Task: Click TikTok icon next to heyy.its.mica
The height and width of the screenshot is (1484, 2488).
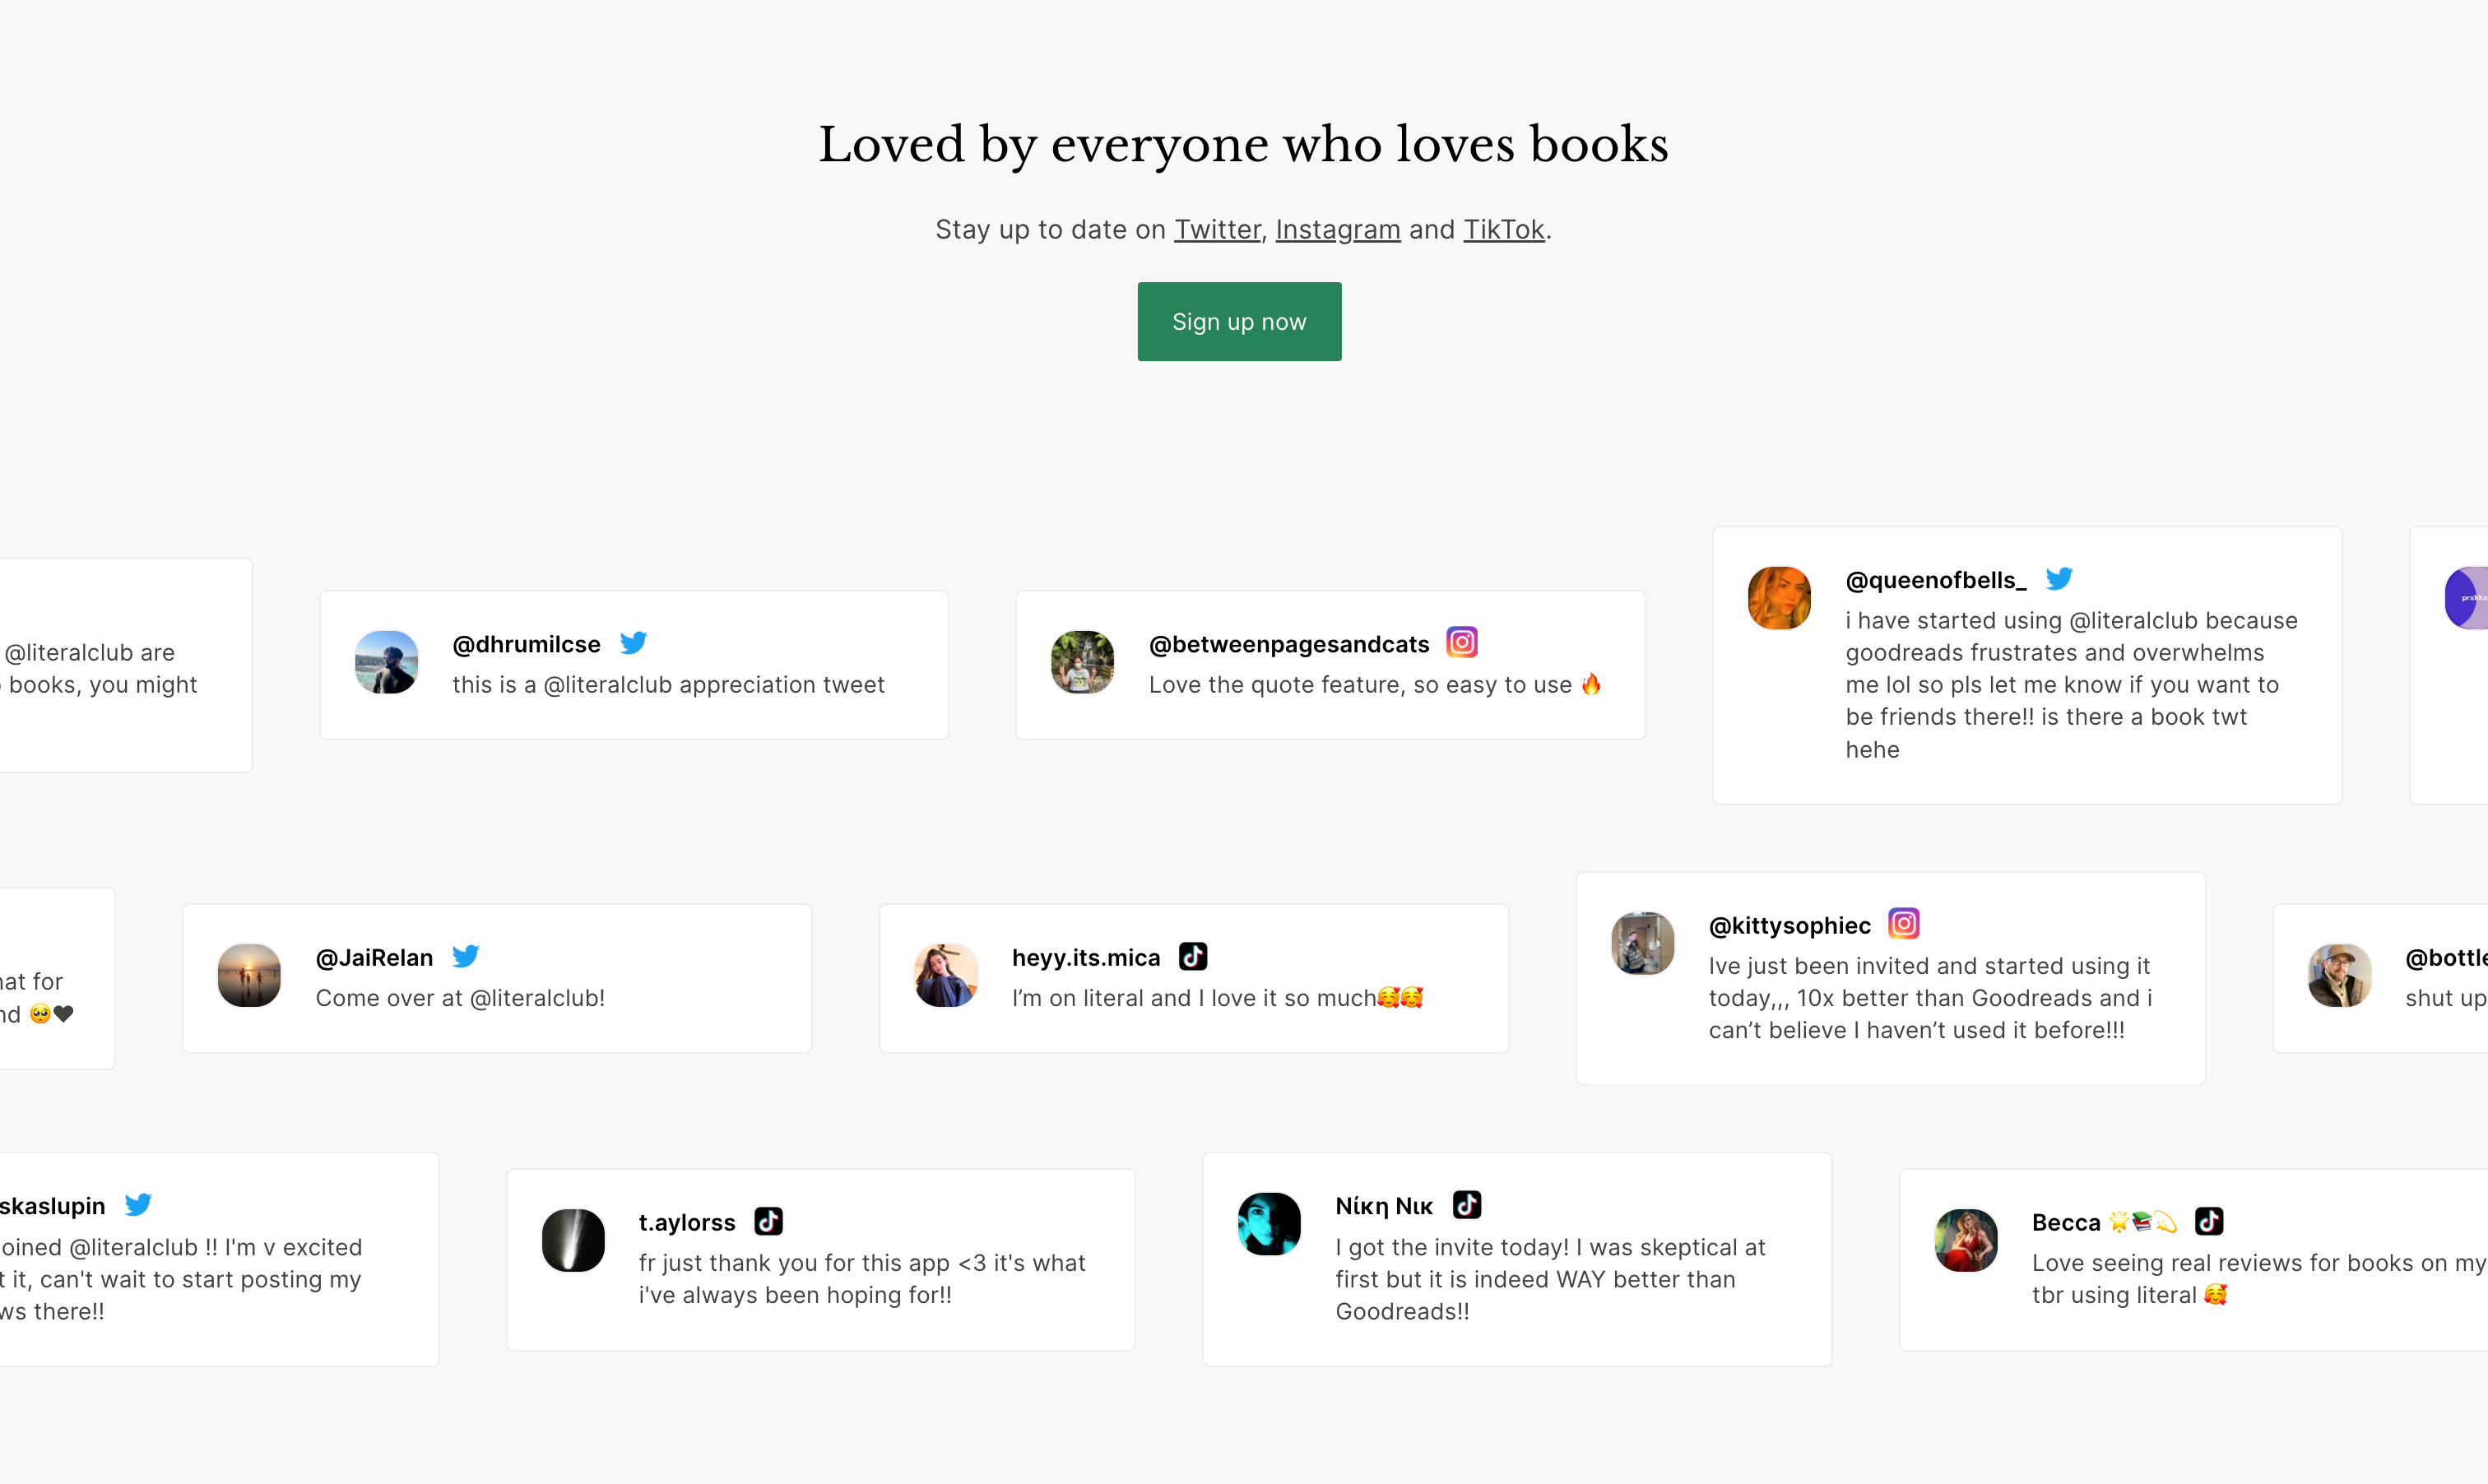Action: pos(1192,956)
